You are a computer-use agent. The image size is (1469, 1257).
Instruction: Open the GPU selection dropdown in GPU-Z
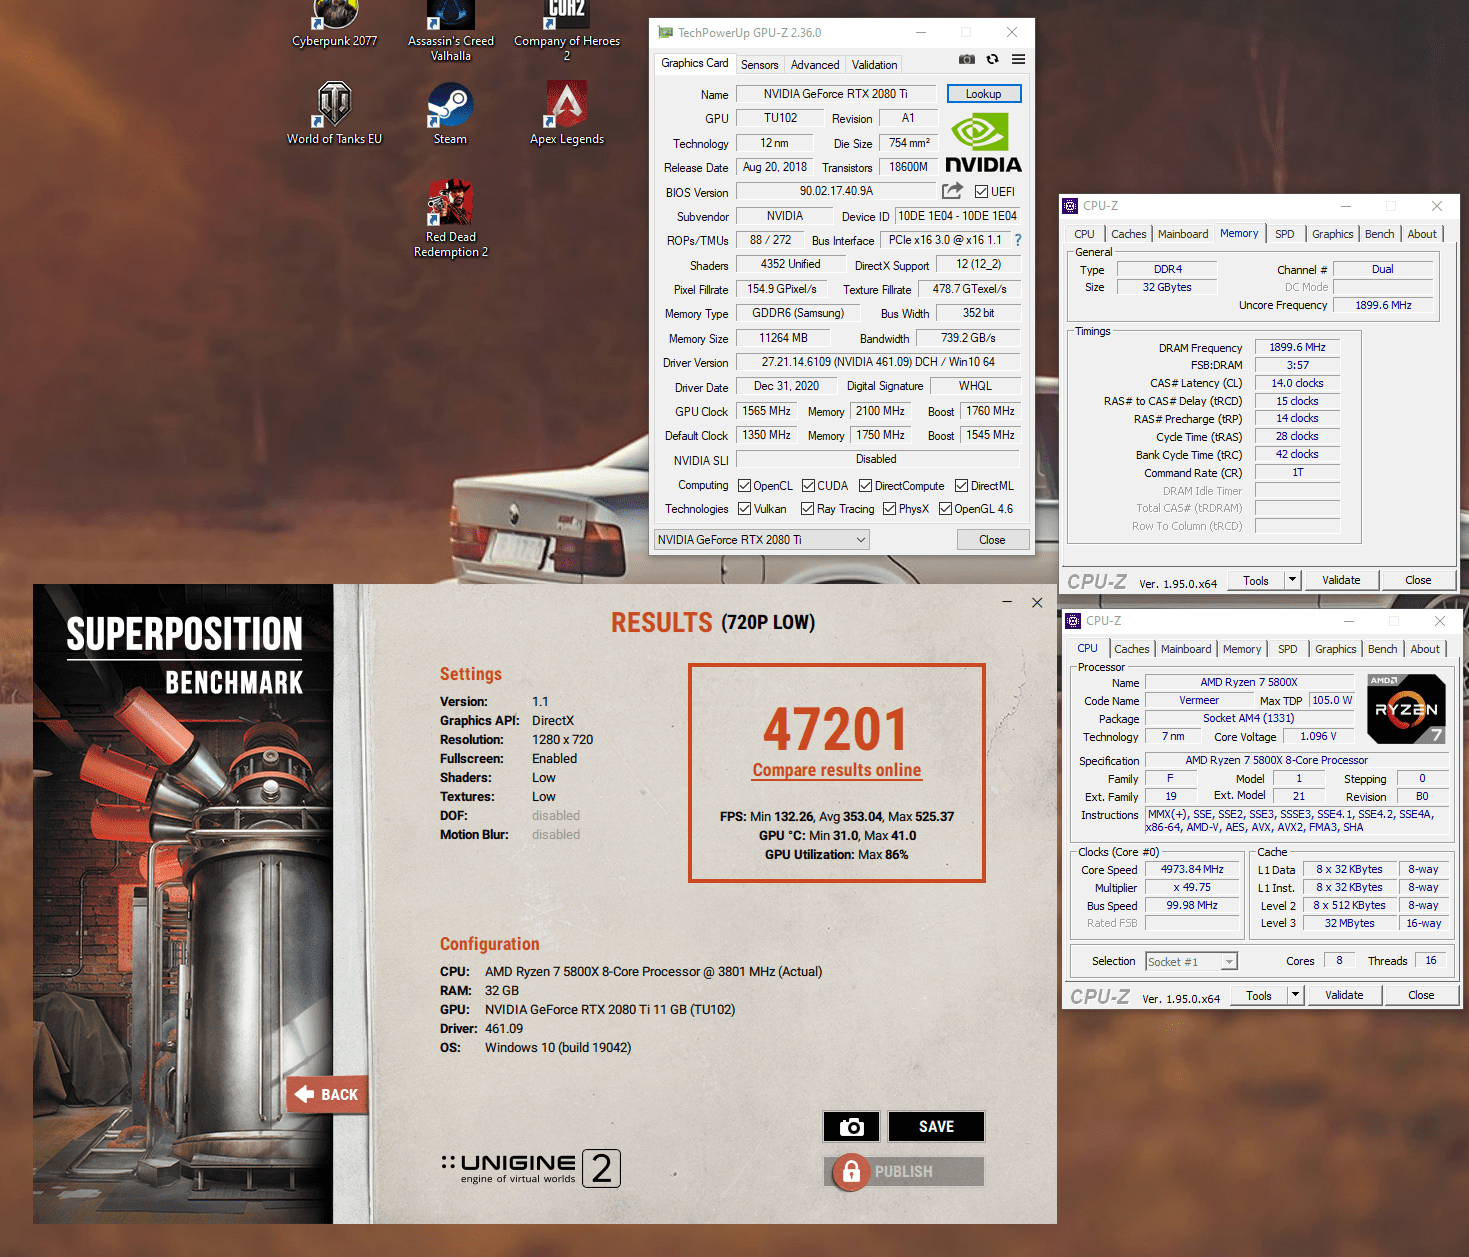pyautogui.click(x=761, y=540)
